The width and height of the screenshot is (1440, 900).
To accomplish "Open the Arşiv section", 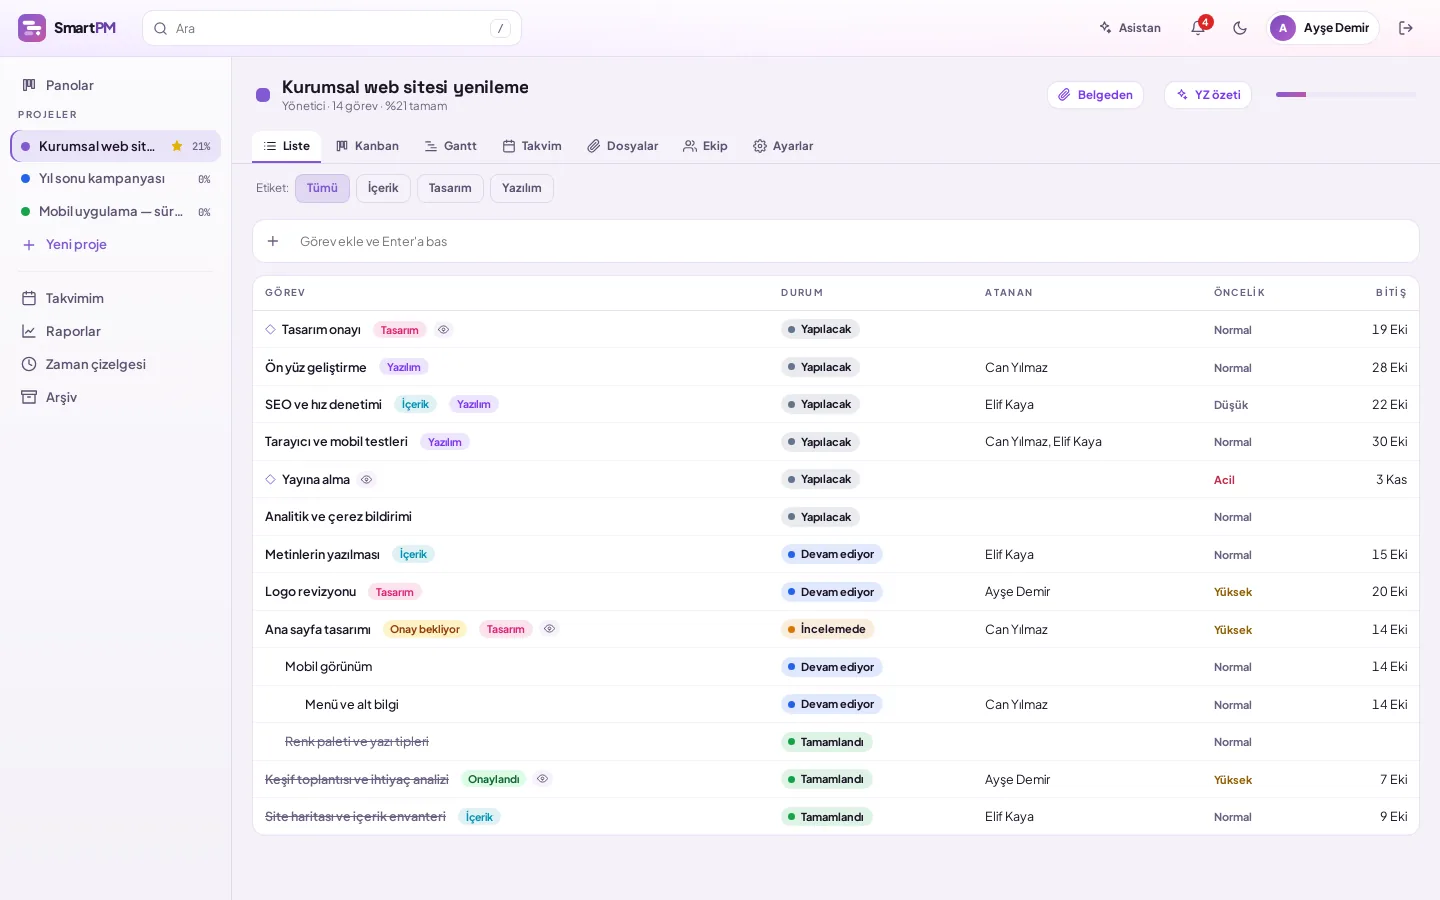I will 116,397.
